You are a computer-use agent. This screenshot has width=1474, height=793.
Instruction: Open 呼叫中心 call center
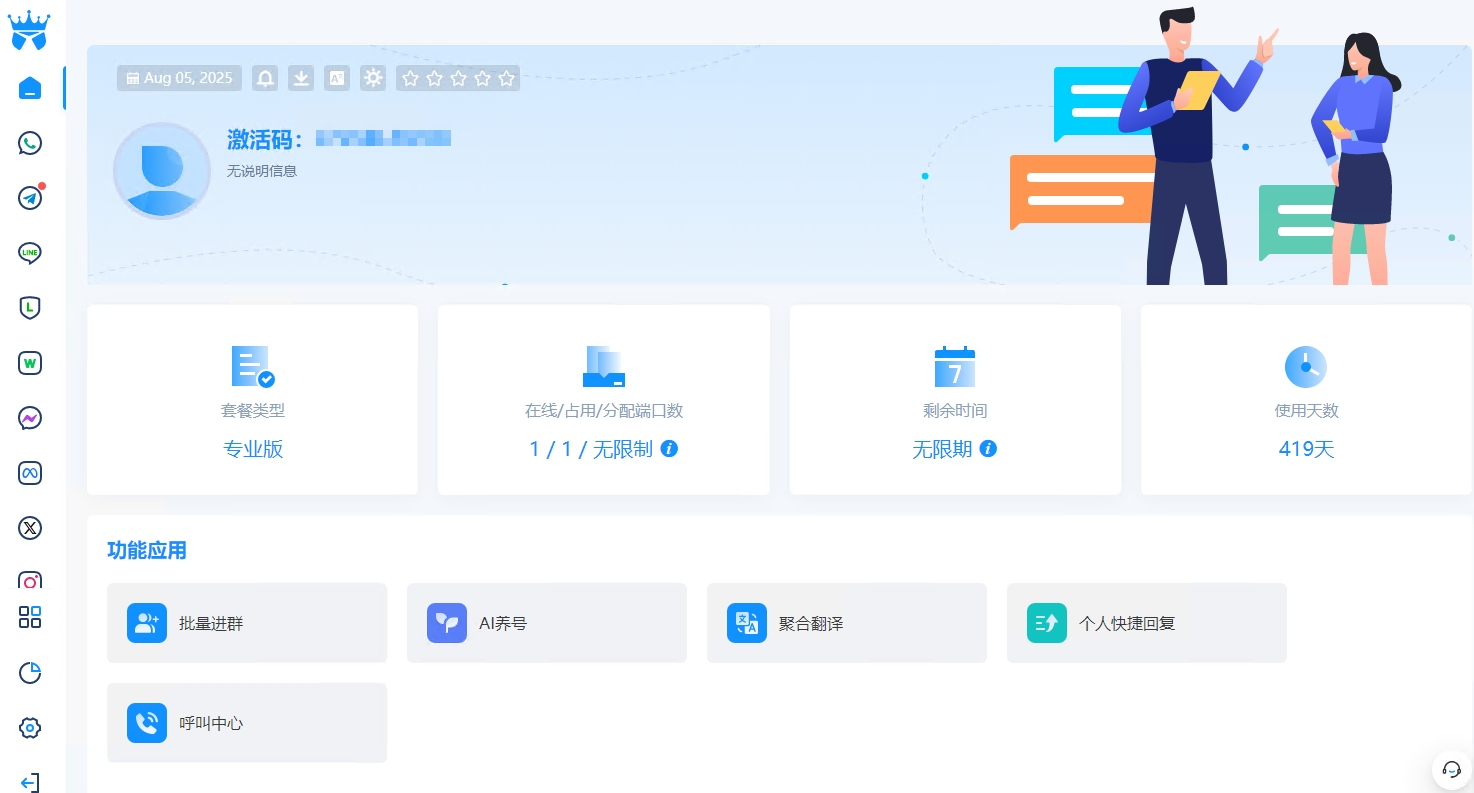(246, 723)
